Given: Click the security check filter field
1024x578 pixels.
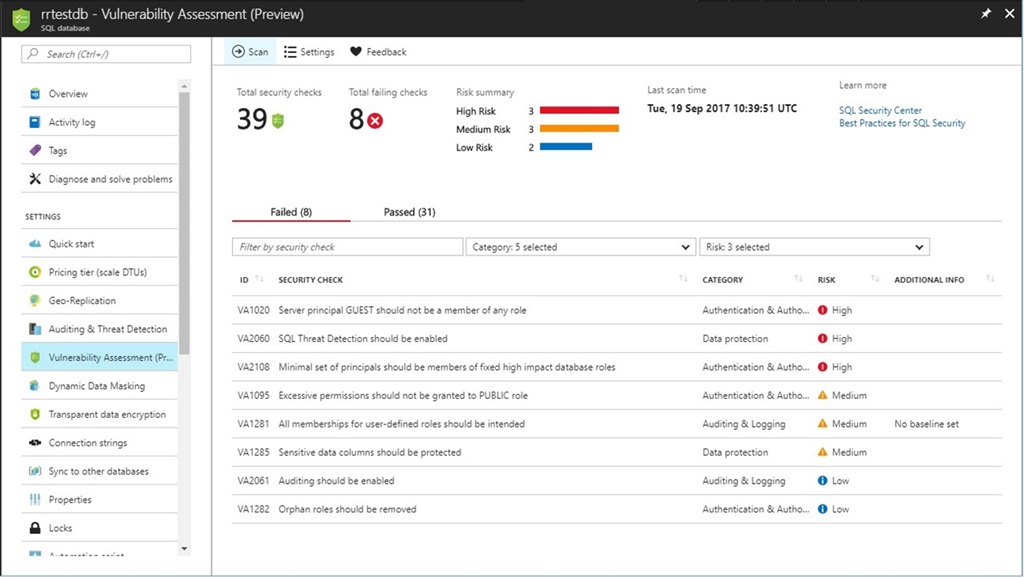Looking at the screenshot, I should [x=346, y=246].
